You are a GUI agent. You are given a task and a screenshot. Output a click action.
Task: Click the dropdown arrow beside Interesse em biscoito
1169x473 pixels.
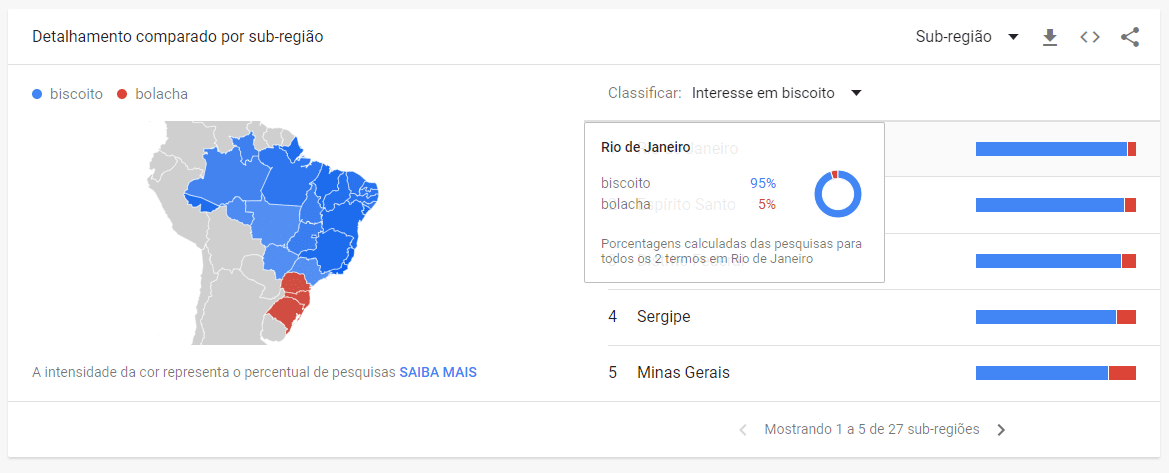[x=856, y=93]
